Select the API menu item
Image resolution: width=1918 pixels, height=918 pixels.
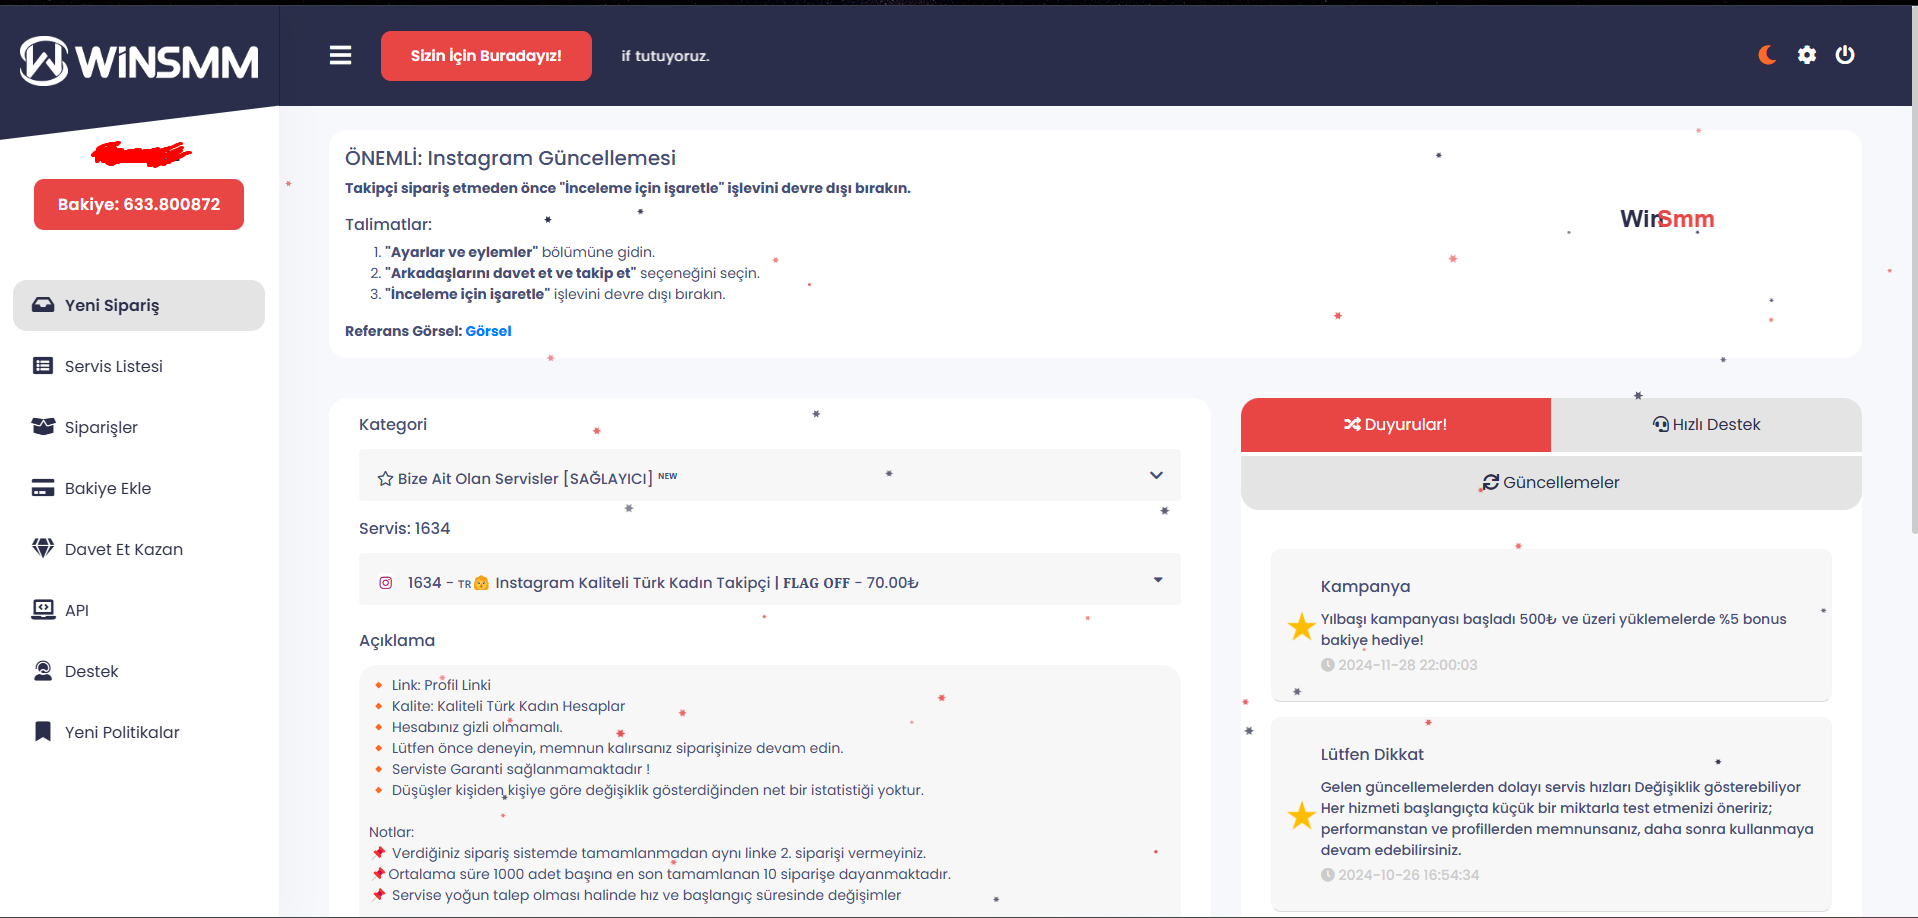pos(139,610)
